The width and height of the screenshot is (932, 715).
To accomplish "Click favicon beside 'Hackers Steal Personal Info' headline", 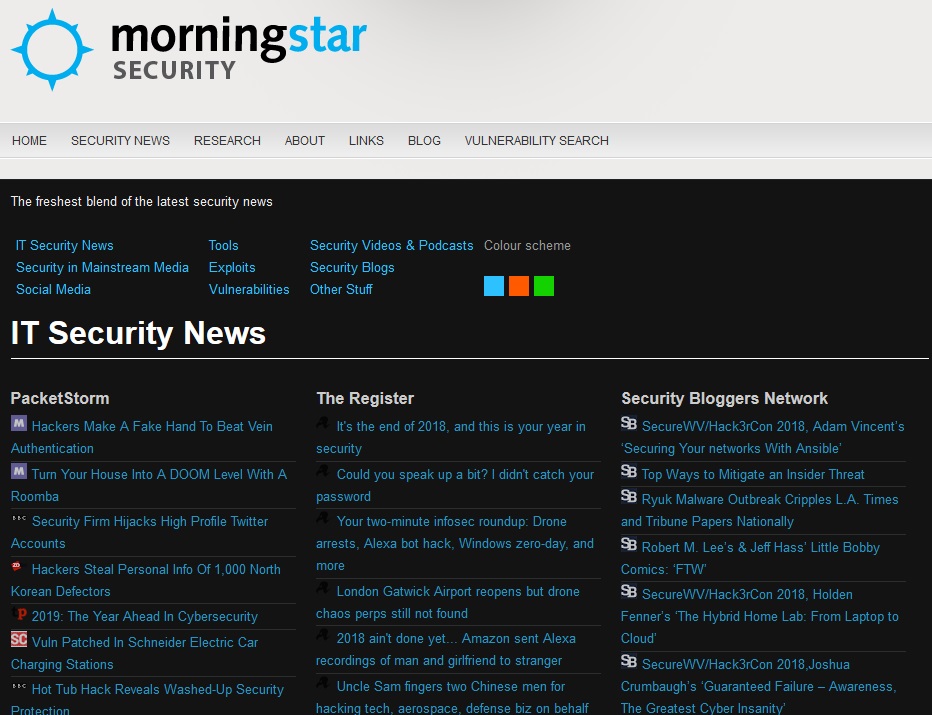I will 17,566.
